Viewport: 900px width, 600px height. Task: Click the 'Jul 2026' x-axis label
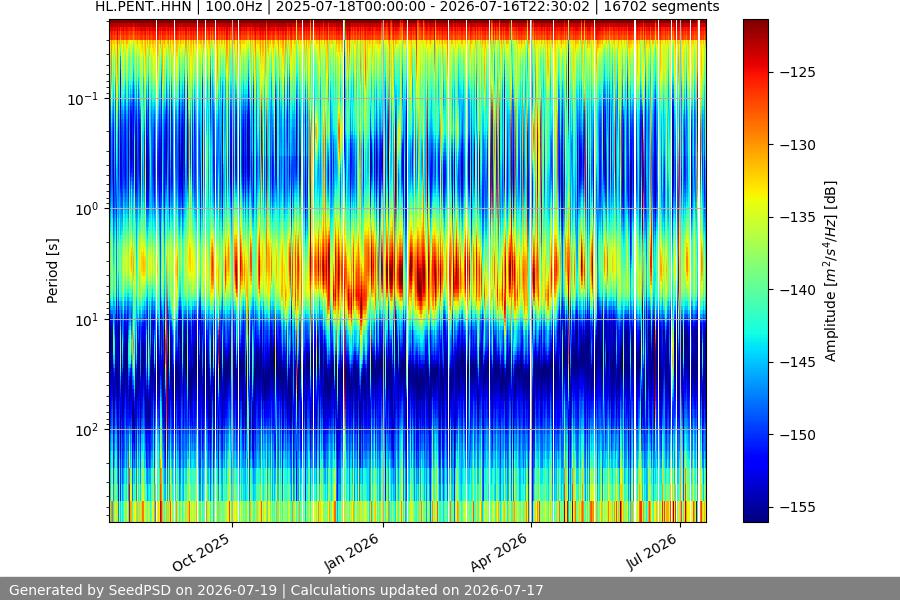pyautogui.click(x=651, y=552)
